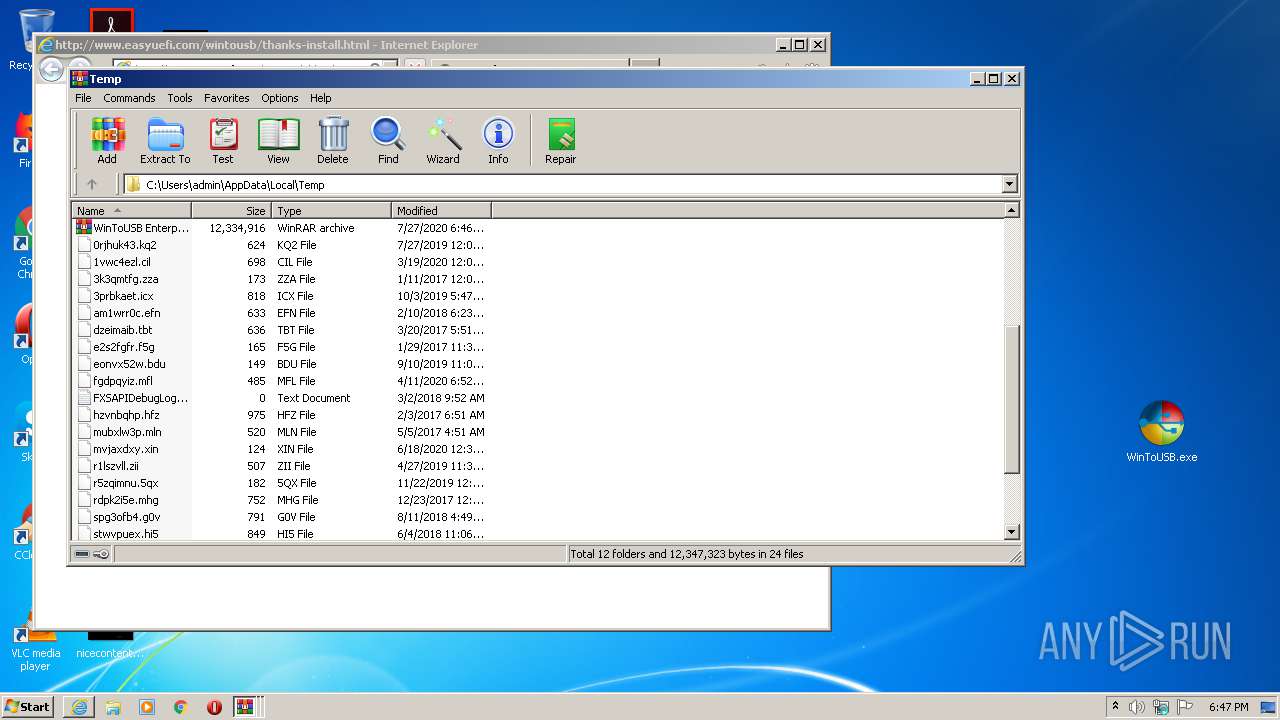Click the Opera taskbar icon
The width and height of the screenshot is (1280, 720).
pyautogui.click(x=214, y=707)
